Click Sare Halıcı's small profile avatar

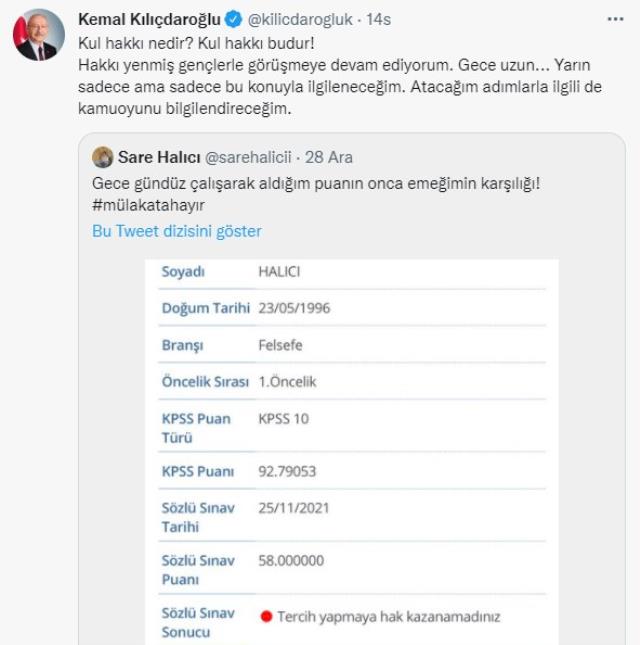(101, 158)
